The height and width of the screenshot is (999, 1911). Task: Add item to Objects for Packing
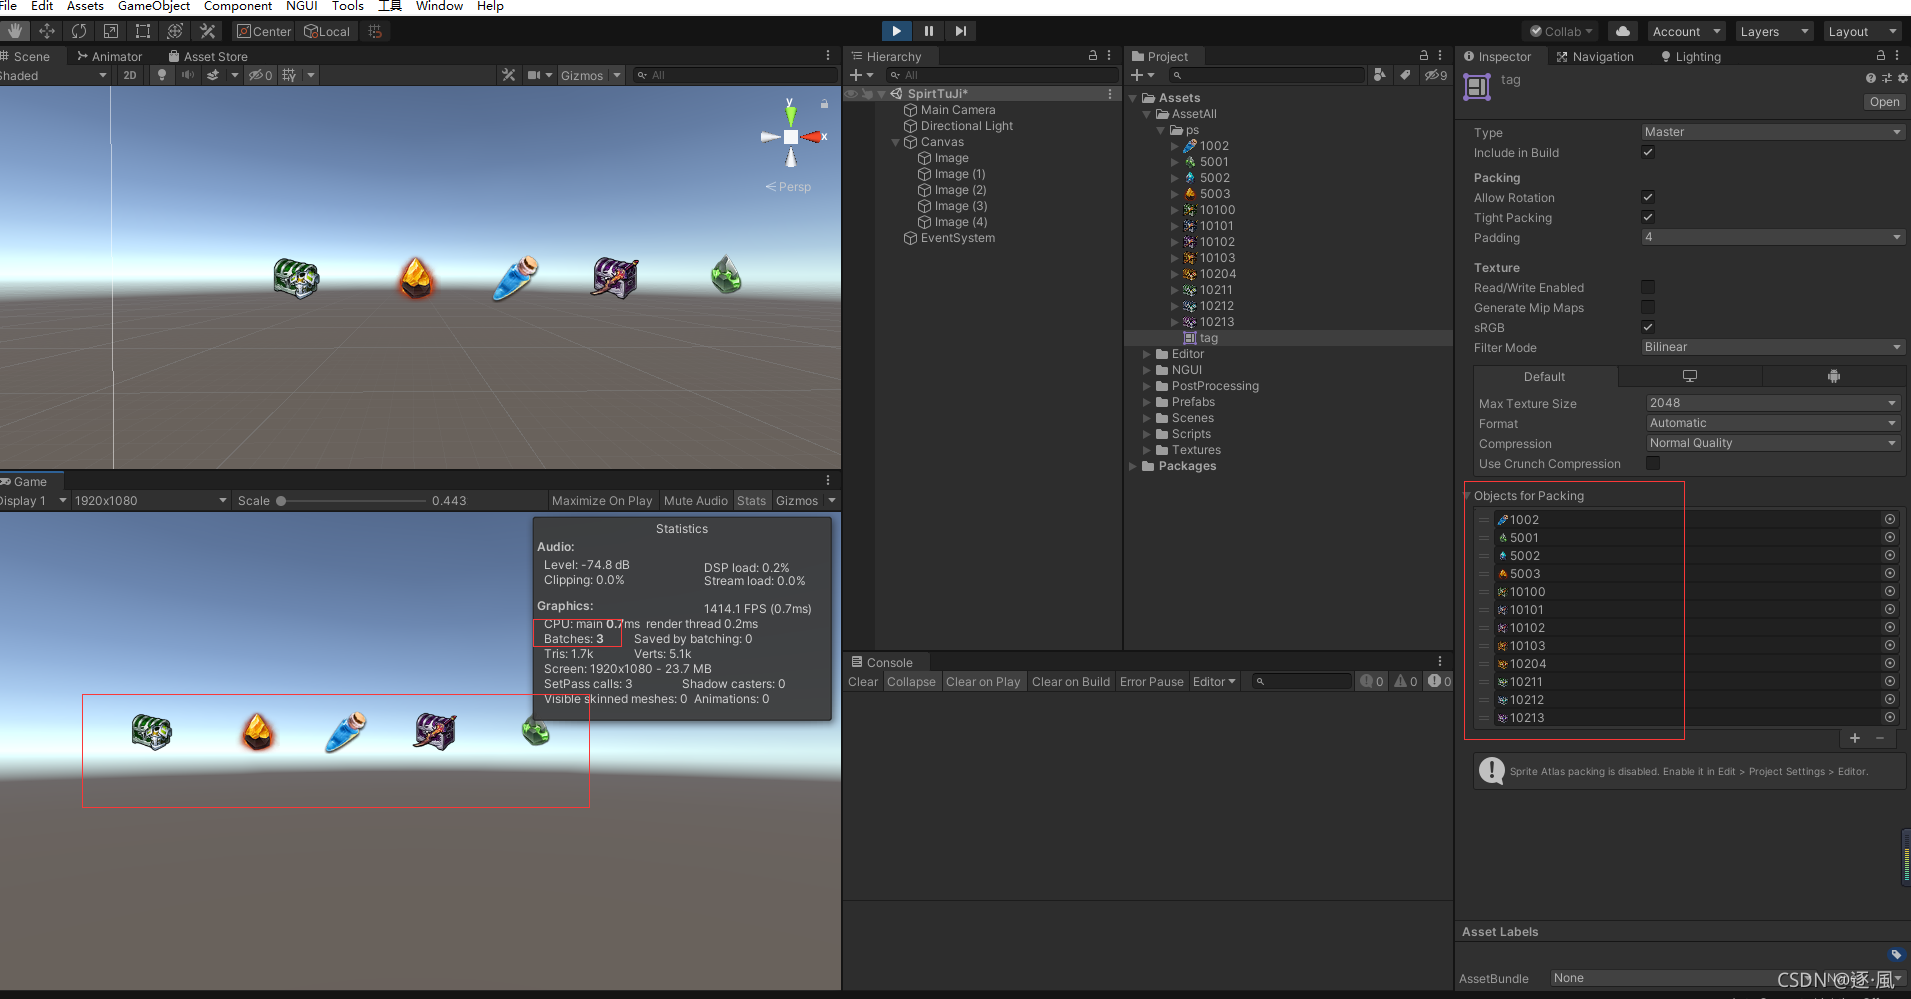[1854, 738]
